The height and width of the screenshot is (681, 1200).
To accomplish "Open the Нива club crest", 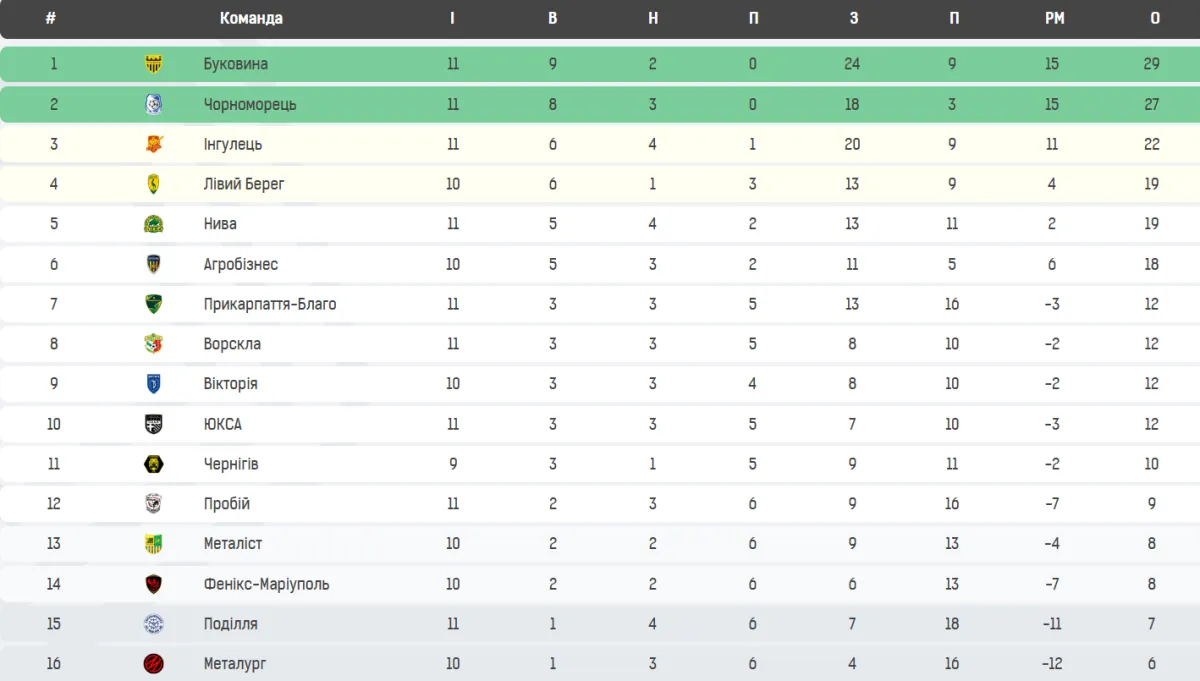I will click(153, 224).
